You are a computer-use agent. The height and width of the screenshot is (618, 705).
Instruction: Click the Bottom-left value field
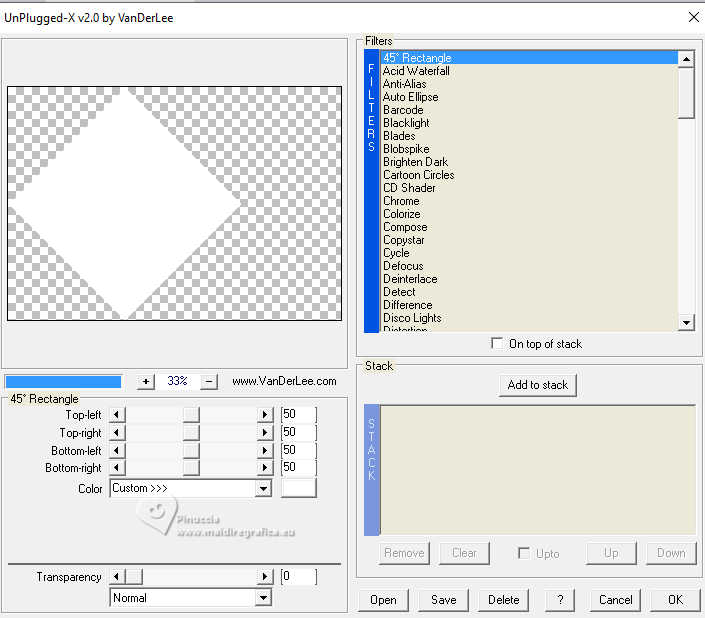[x=299, y=450]
